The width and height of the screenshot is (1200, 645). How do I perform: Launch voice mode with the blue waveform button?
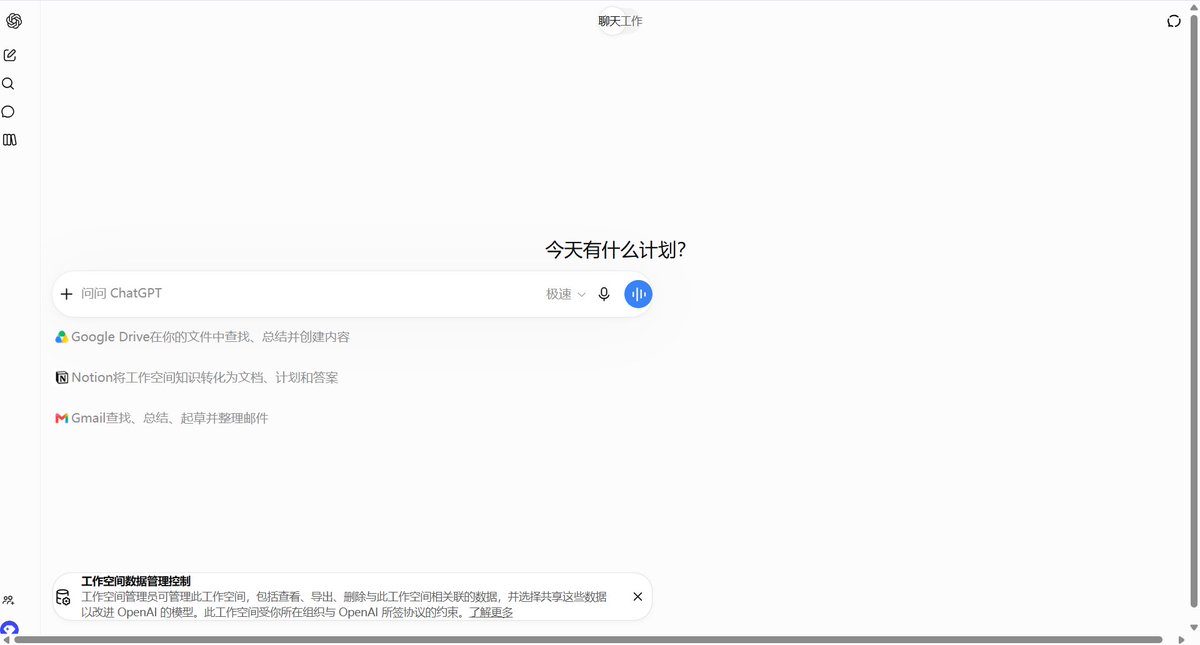tap(638, 294)
